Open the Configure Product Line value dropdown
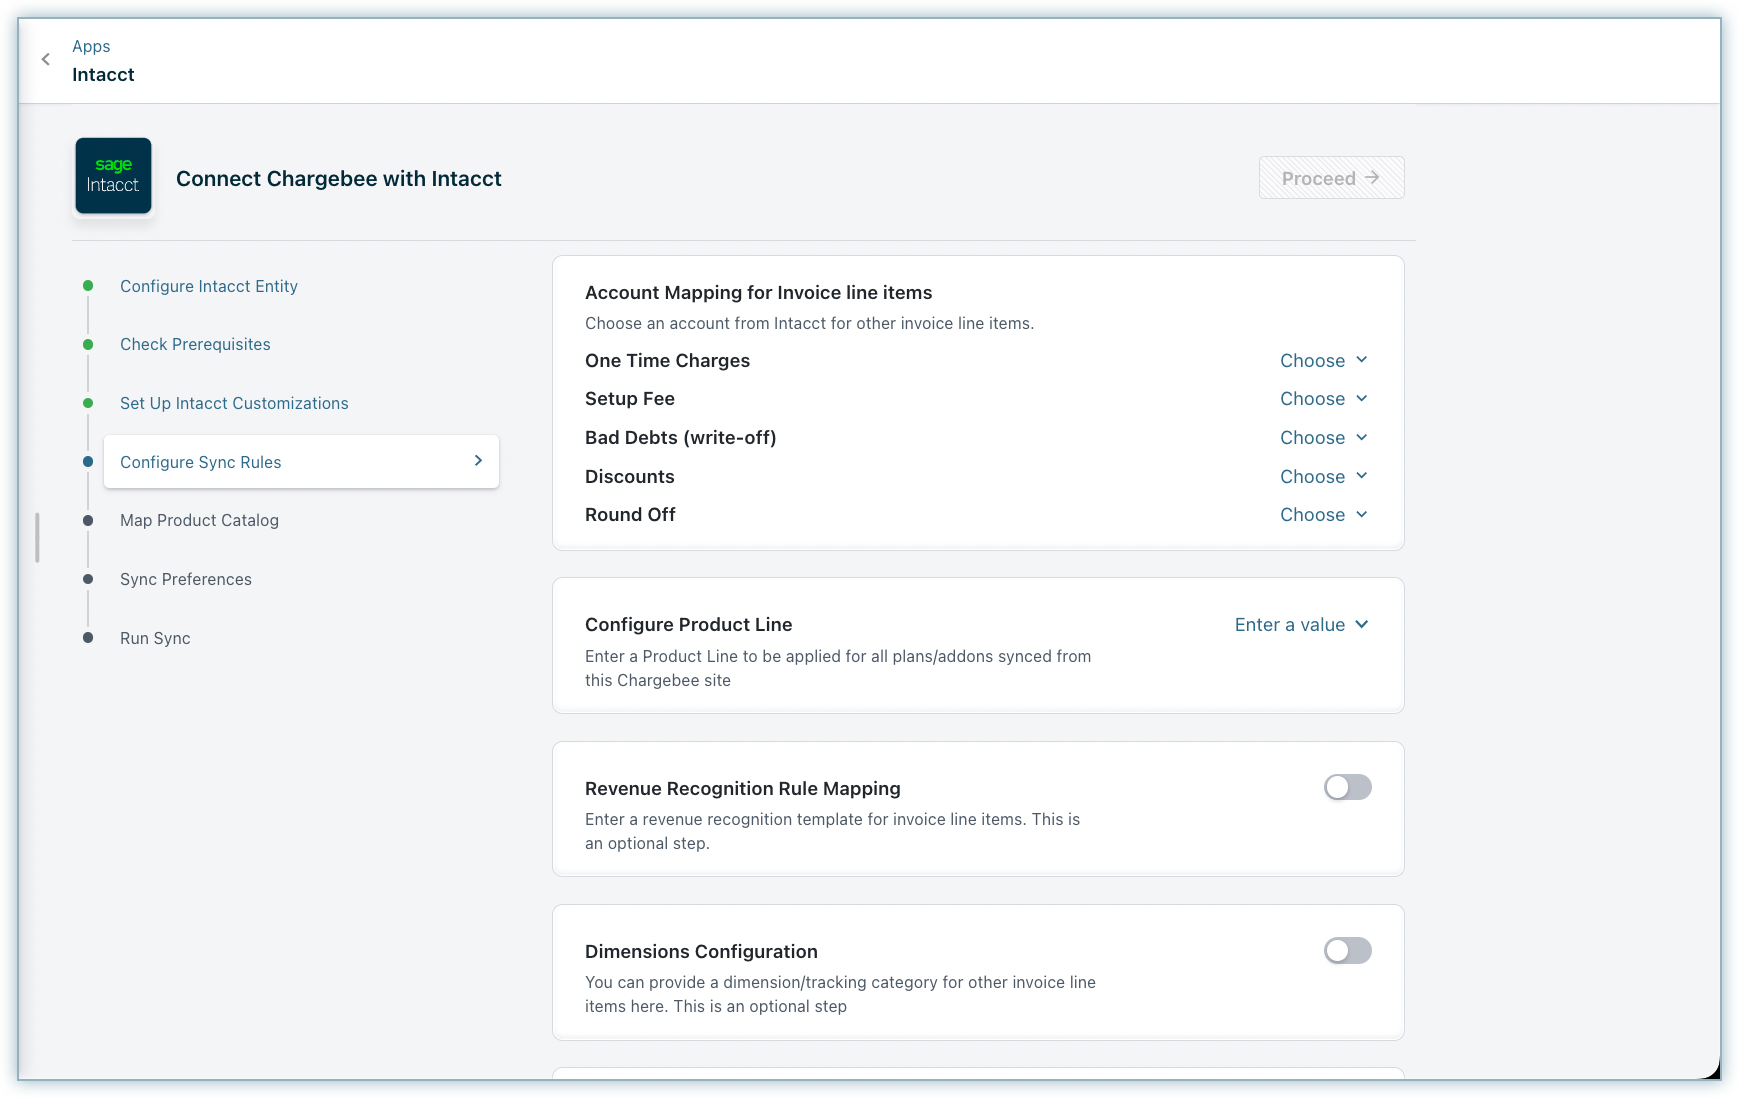Viewport: 1739px width, 1098px height. pos(1301,625)
